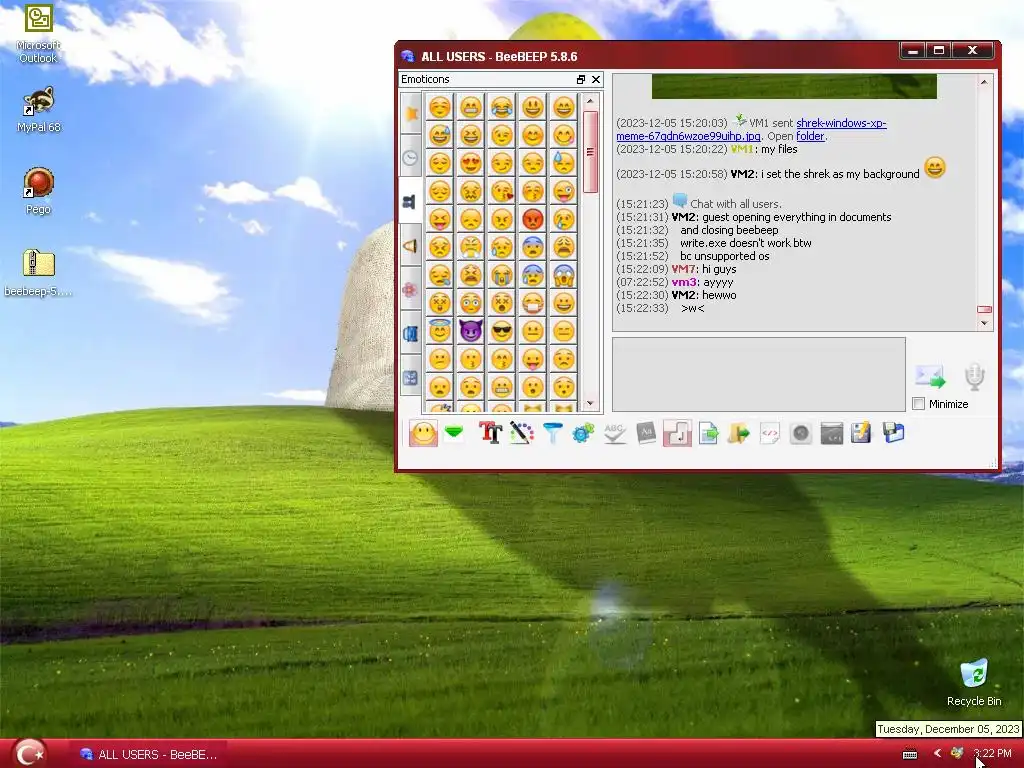Close the Emoticons panel

click(x=596, y=79)
